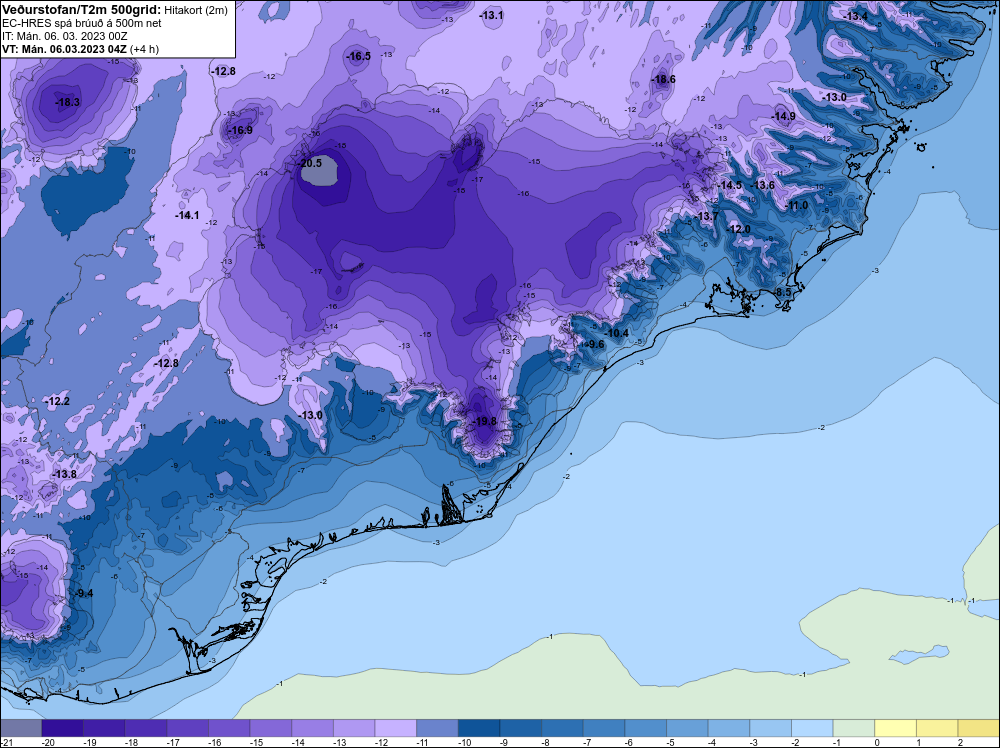
Task: Click the -12.2 temperature label
Action: pyautogui.click(x=57, y=401)
